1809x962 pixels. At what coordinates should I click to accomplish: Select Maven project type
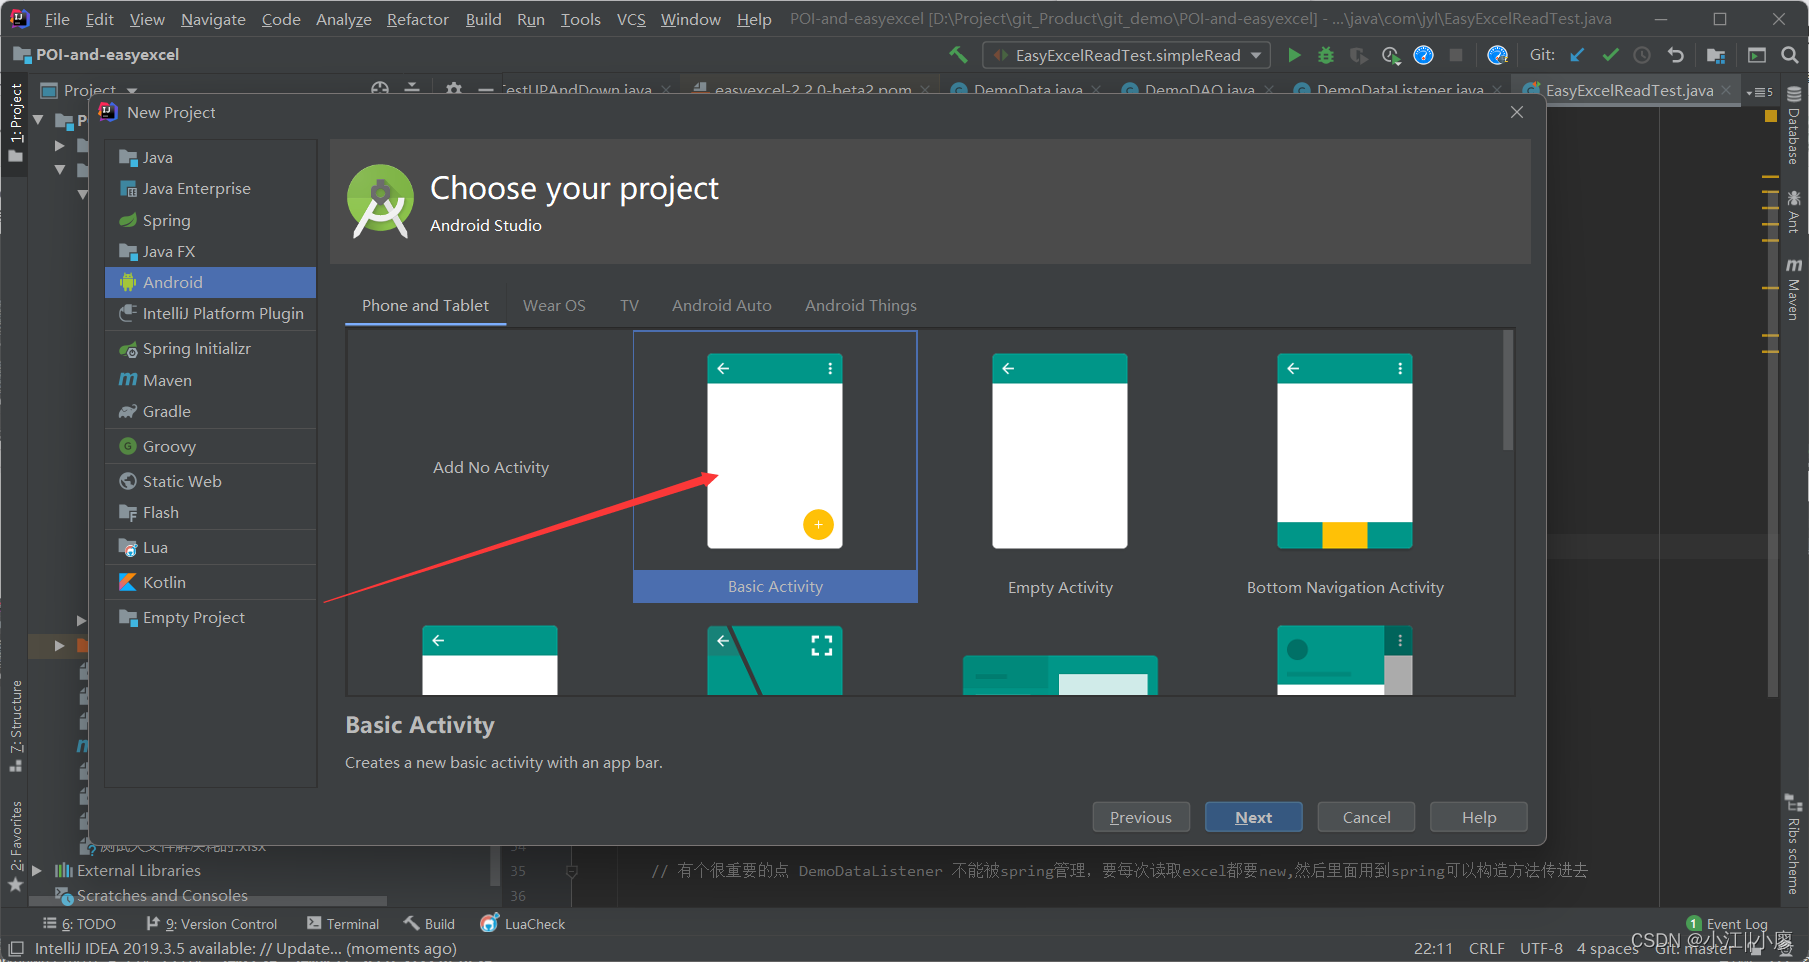(x=210, y=380)
